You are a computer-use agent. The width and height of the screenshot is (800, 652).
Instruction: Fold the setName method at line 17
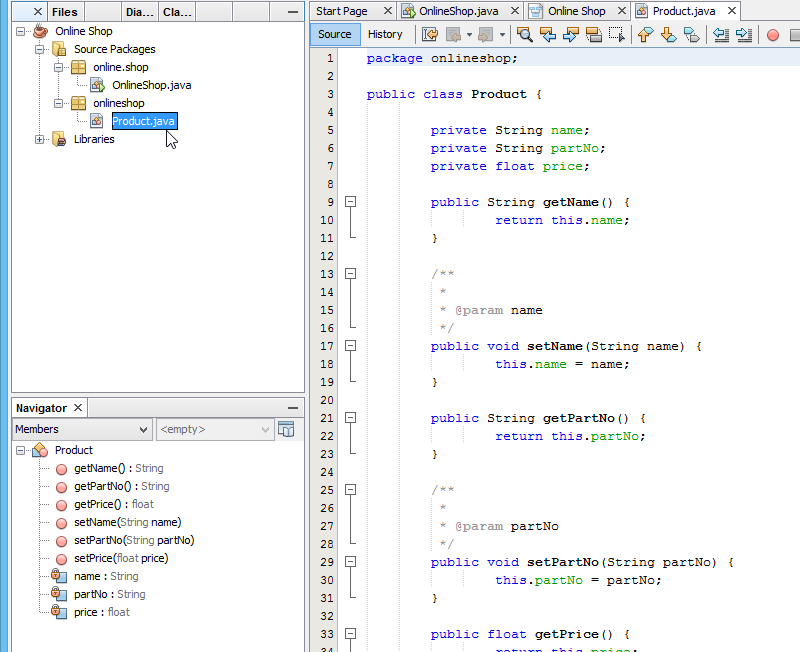coord(351,346)
